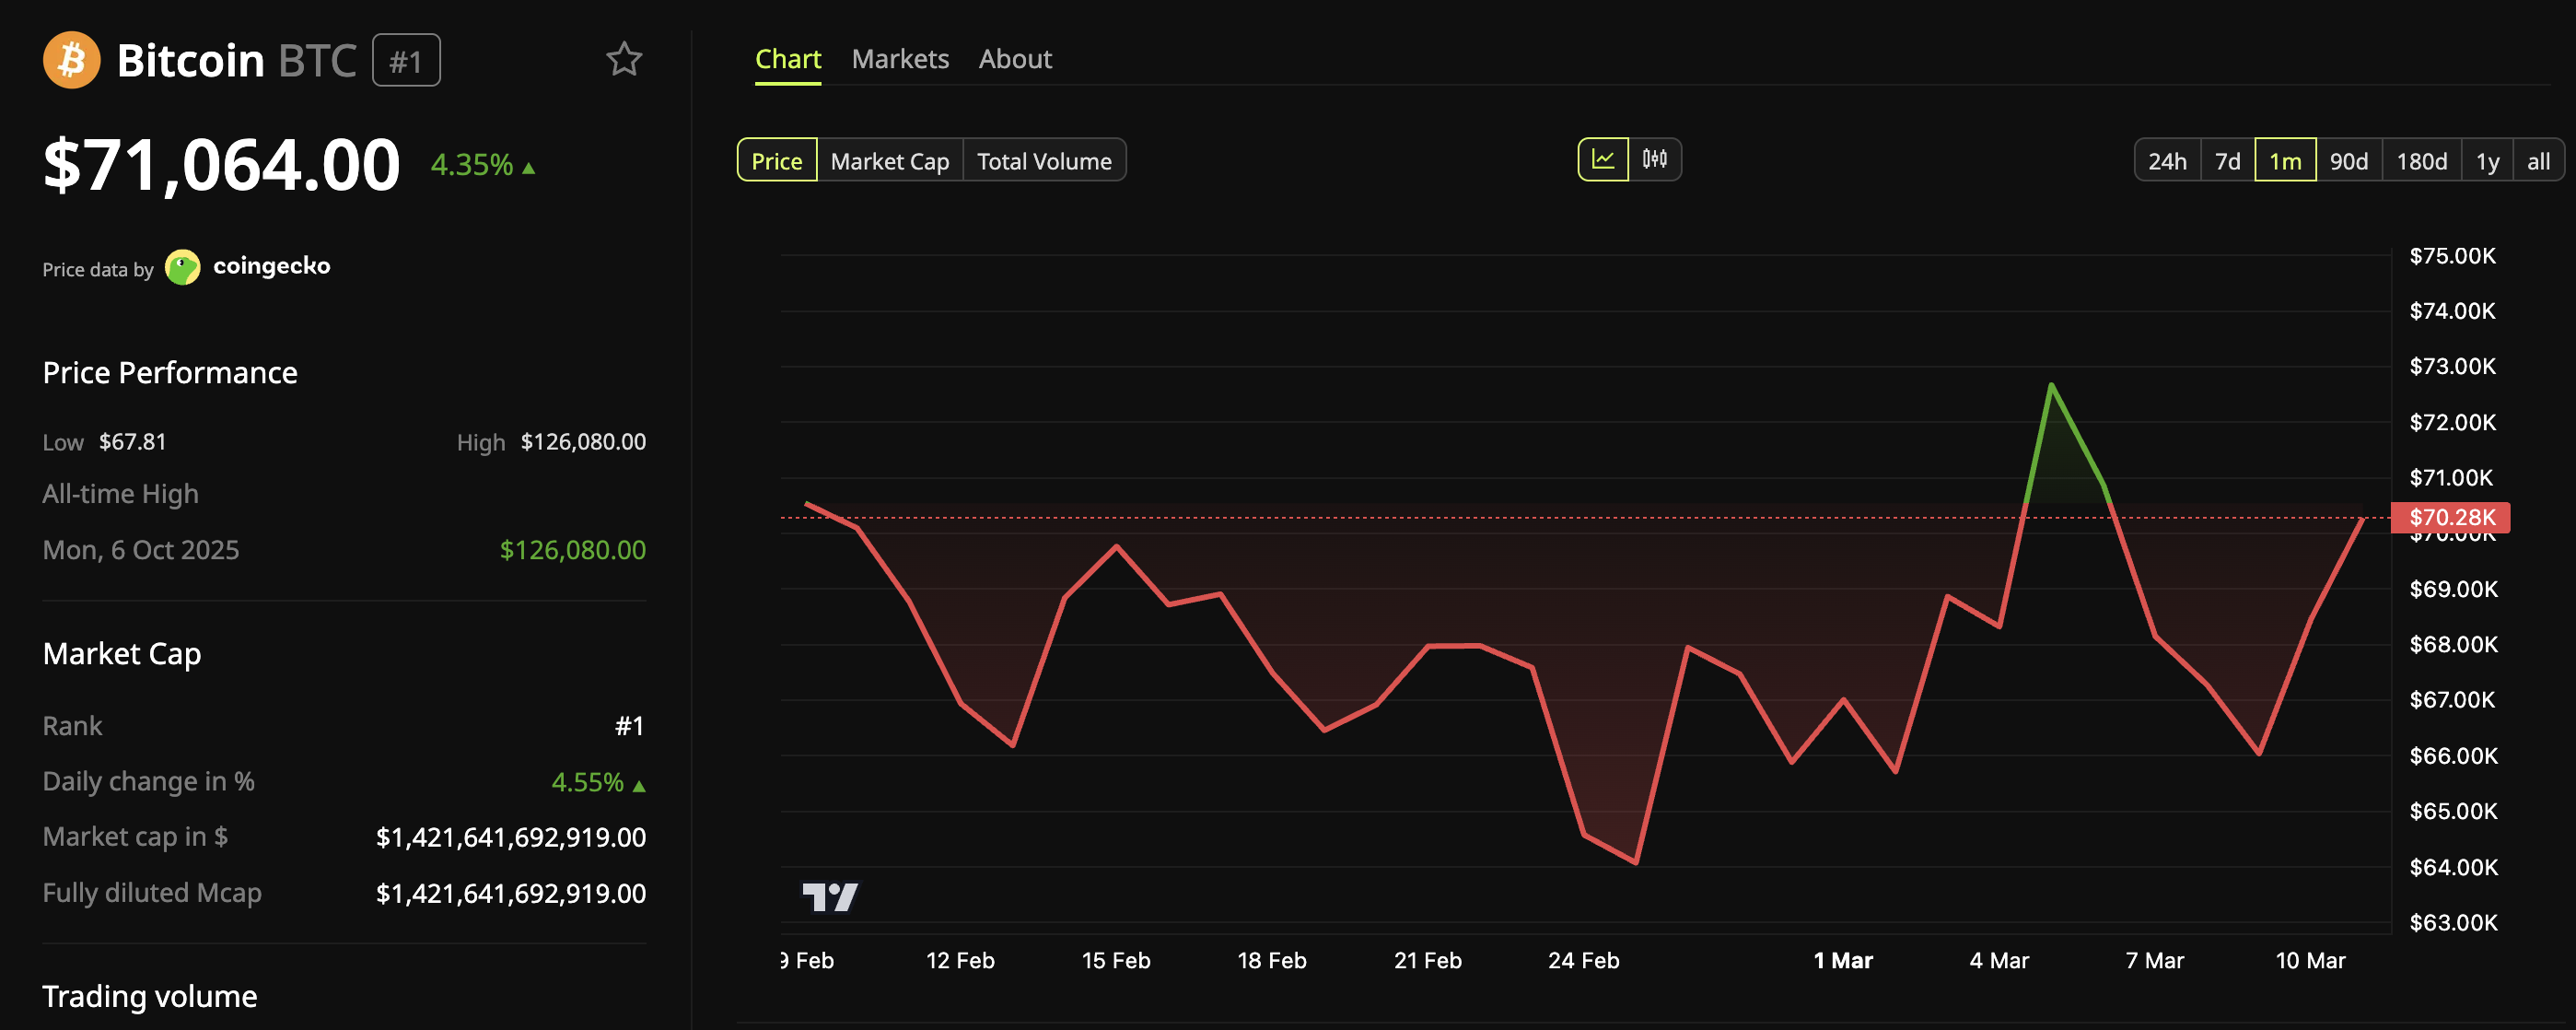Select the Price data toggle
The image size is (2576, 1030).
click(776, 161)
